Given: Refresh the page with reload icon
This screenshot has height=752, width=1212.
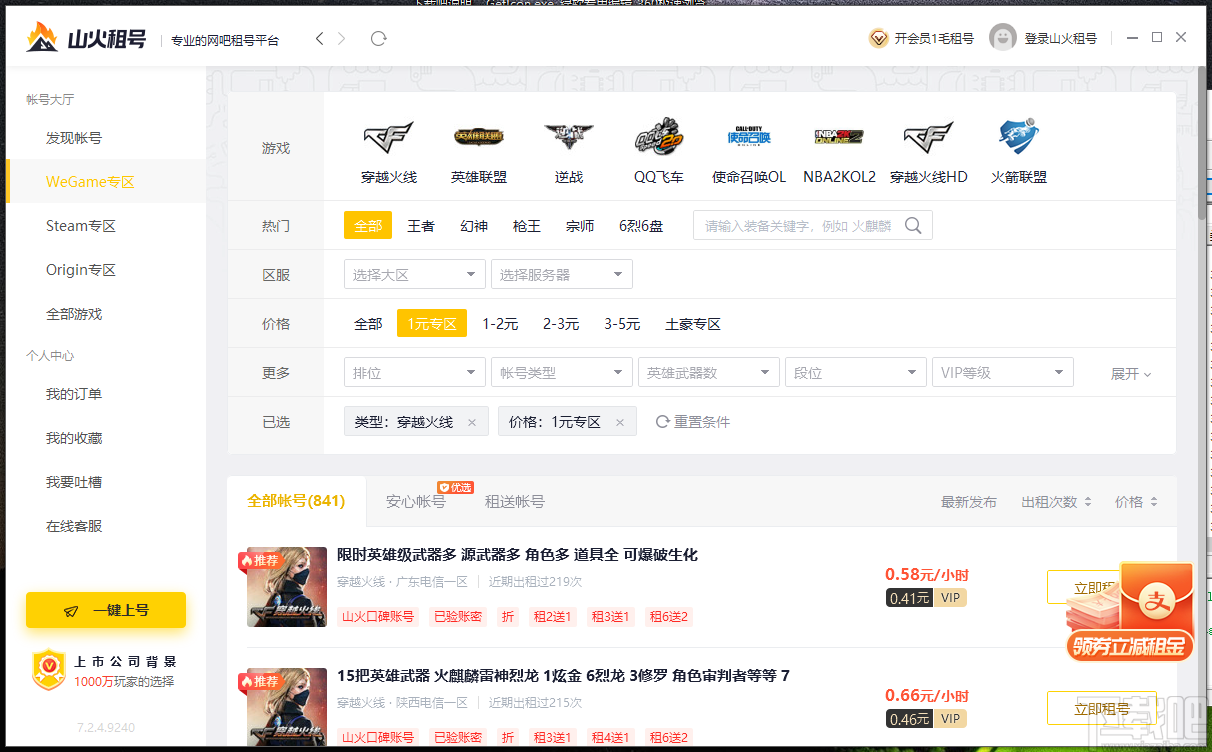Looking at the screenshot, I should coord(378,39).
